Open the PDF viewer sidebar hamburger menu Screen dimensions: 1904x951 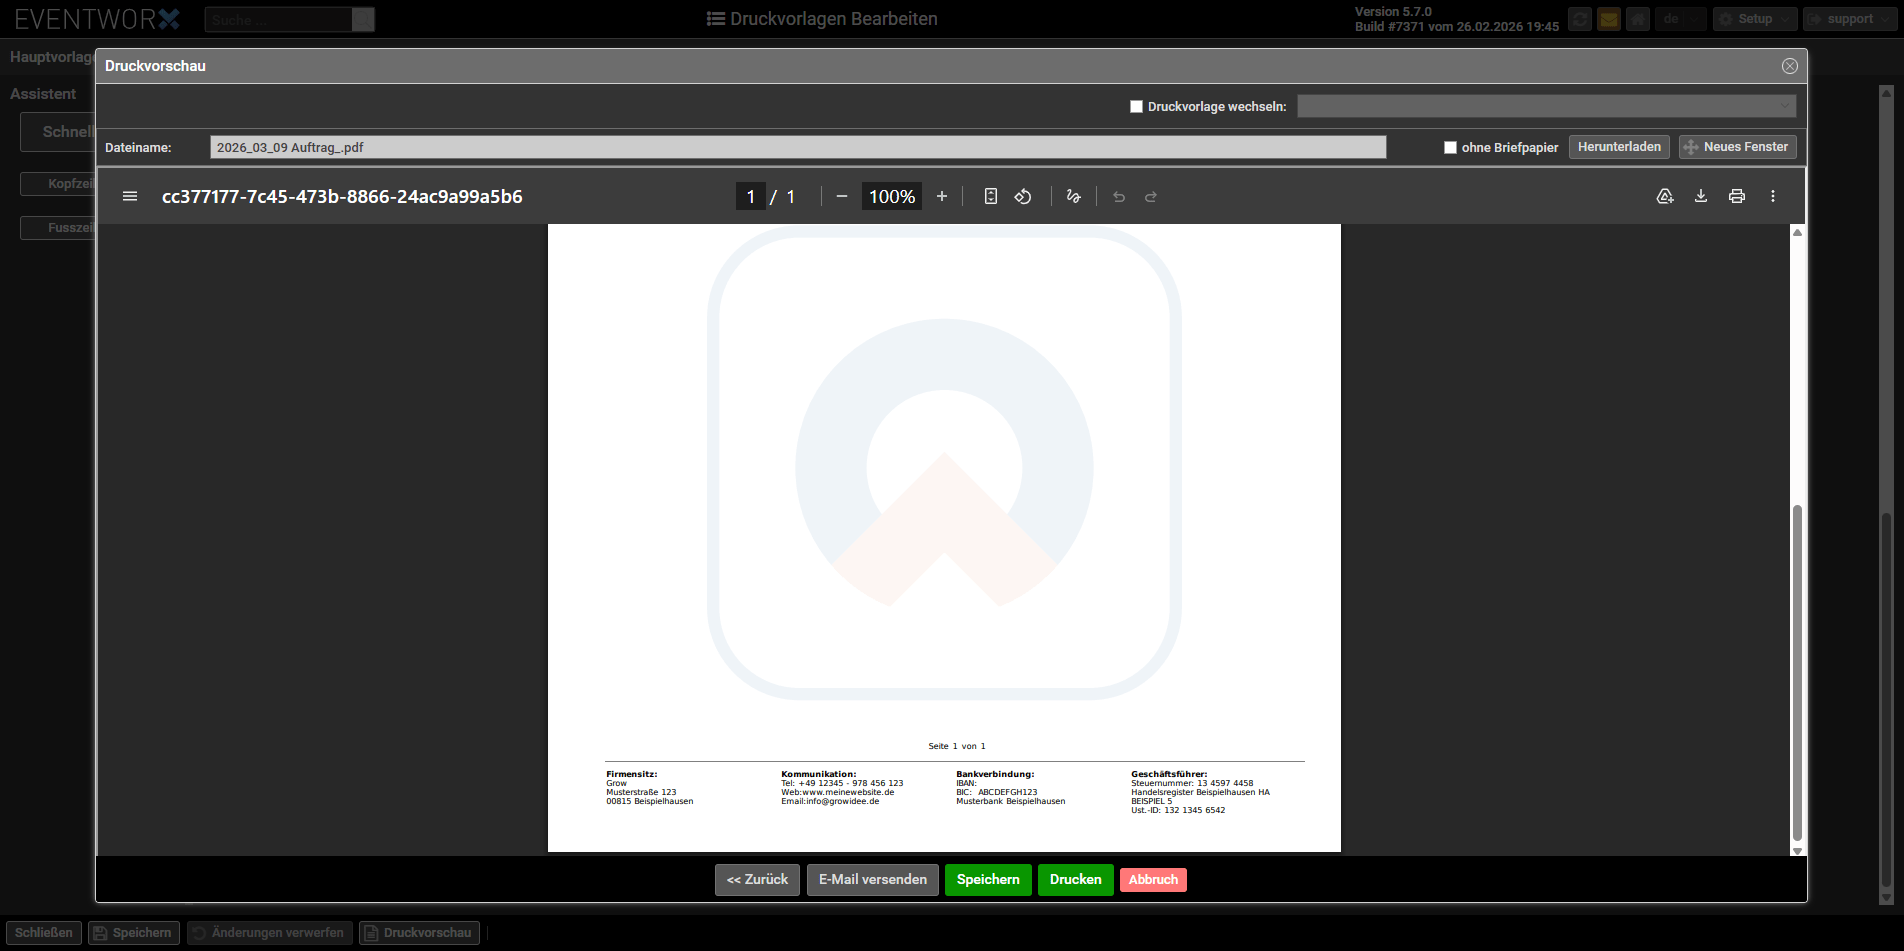pyautogui.click(x=130, y=197)
